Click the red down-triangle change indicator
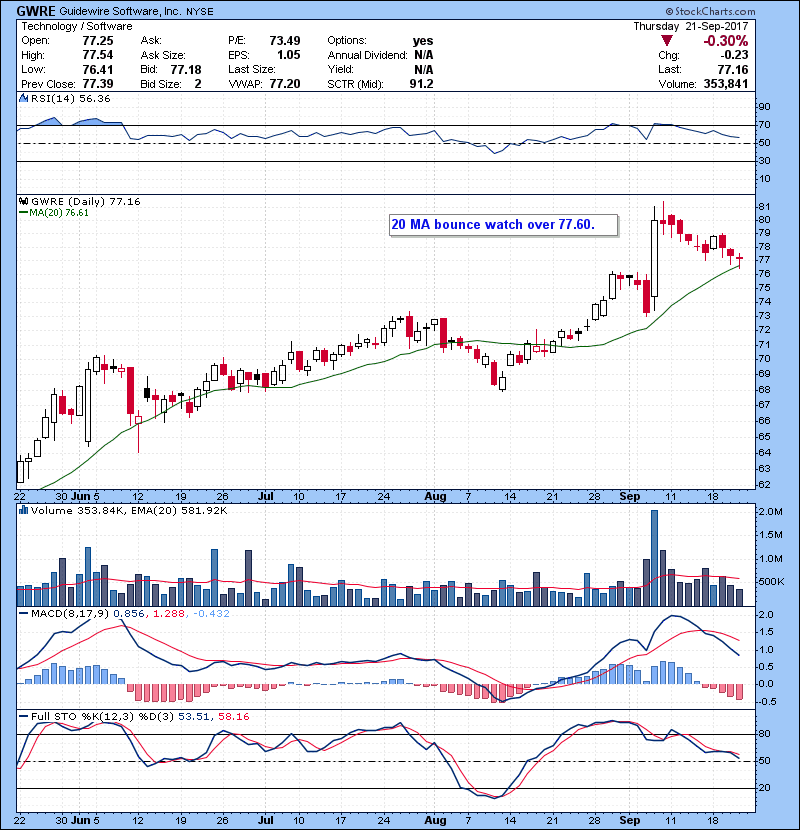 (667, 41)
